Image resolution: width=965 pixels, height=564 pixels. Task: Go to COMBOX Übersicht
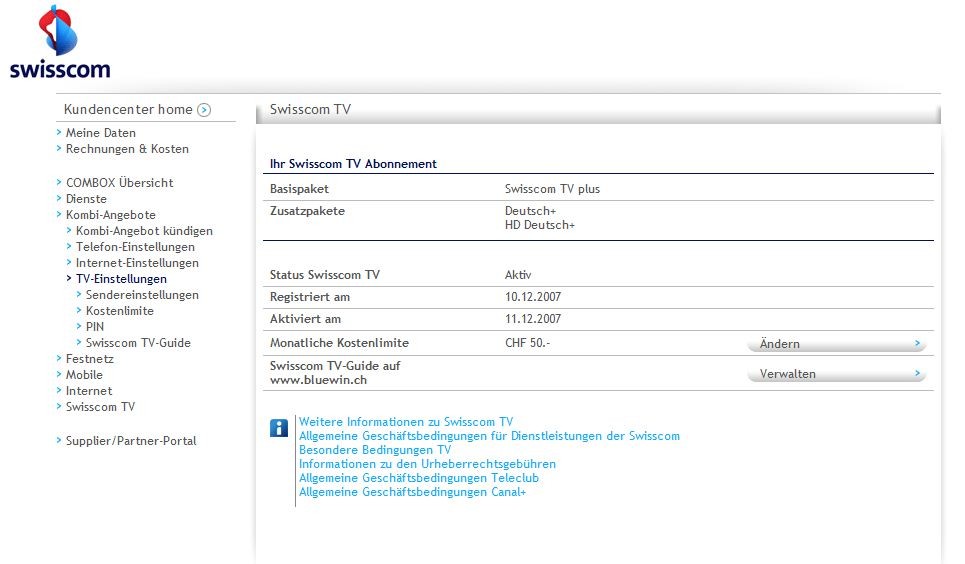(119, 183)
